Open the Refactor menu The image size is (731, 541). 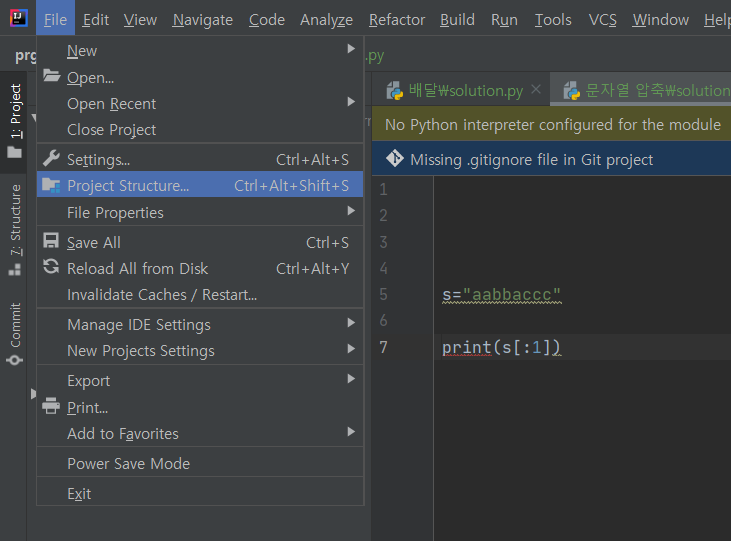[397, 20]
